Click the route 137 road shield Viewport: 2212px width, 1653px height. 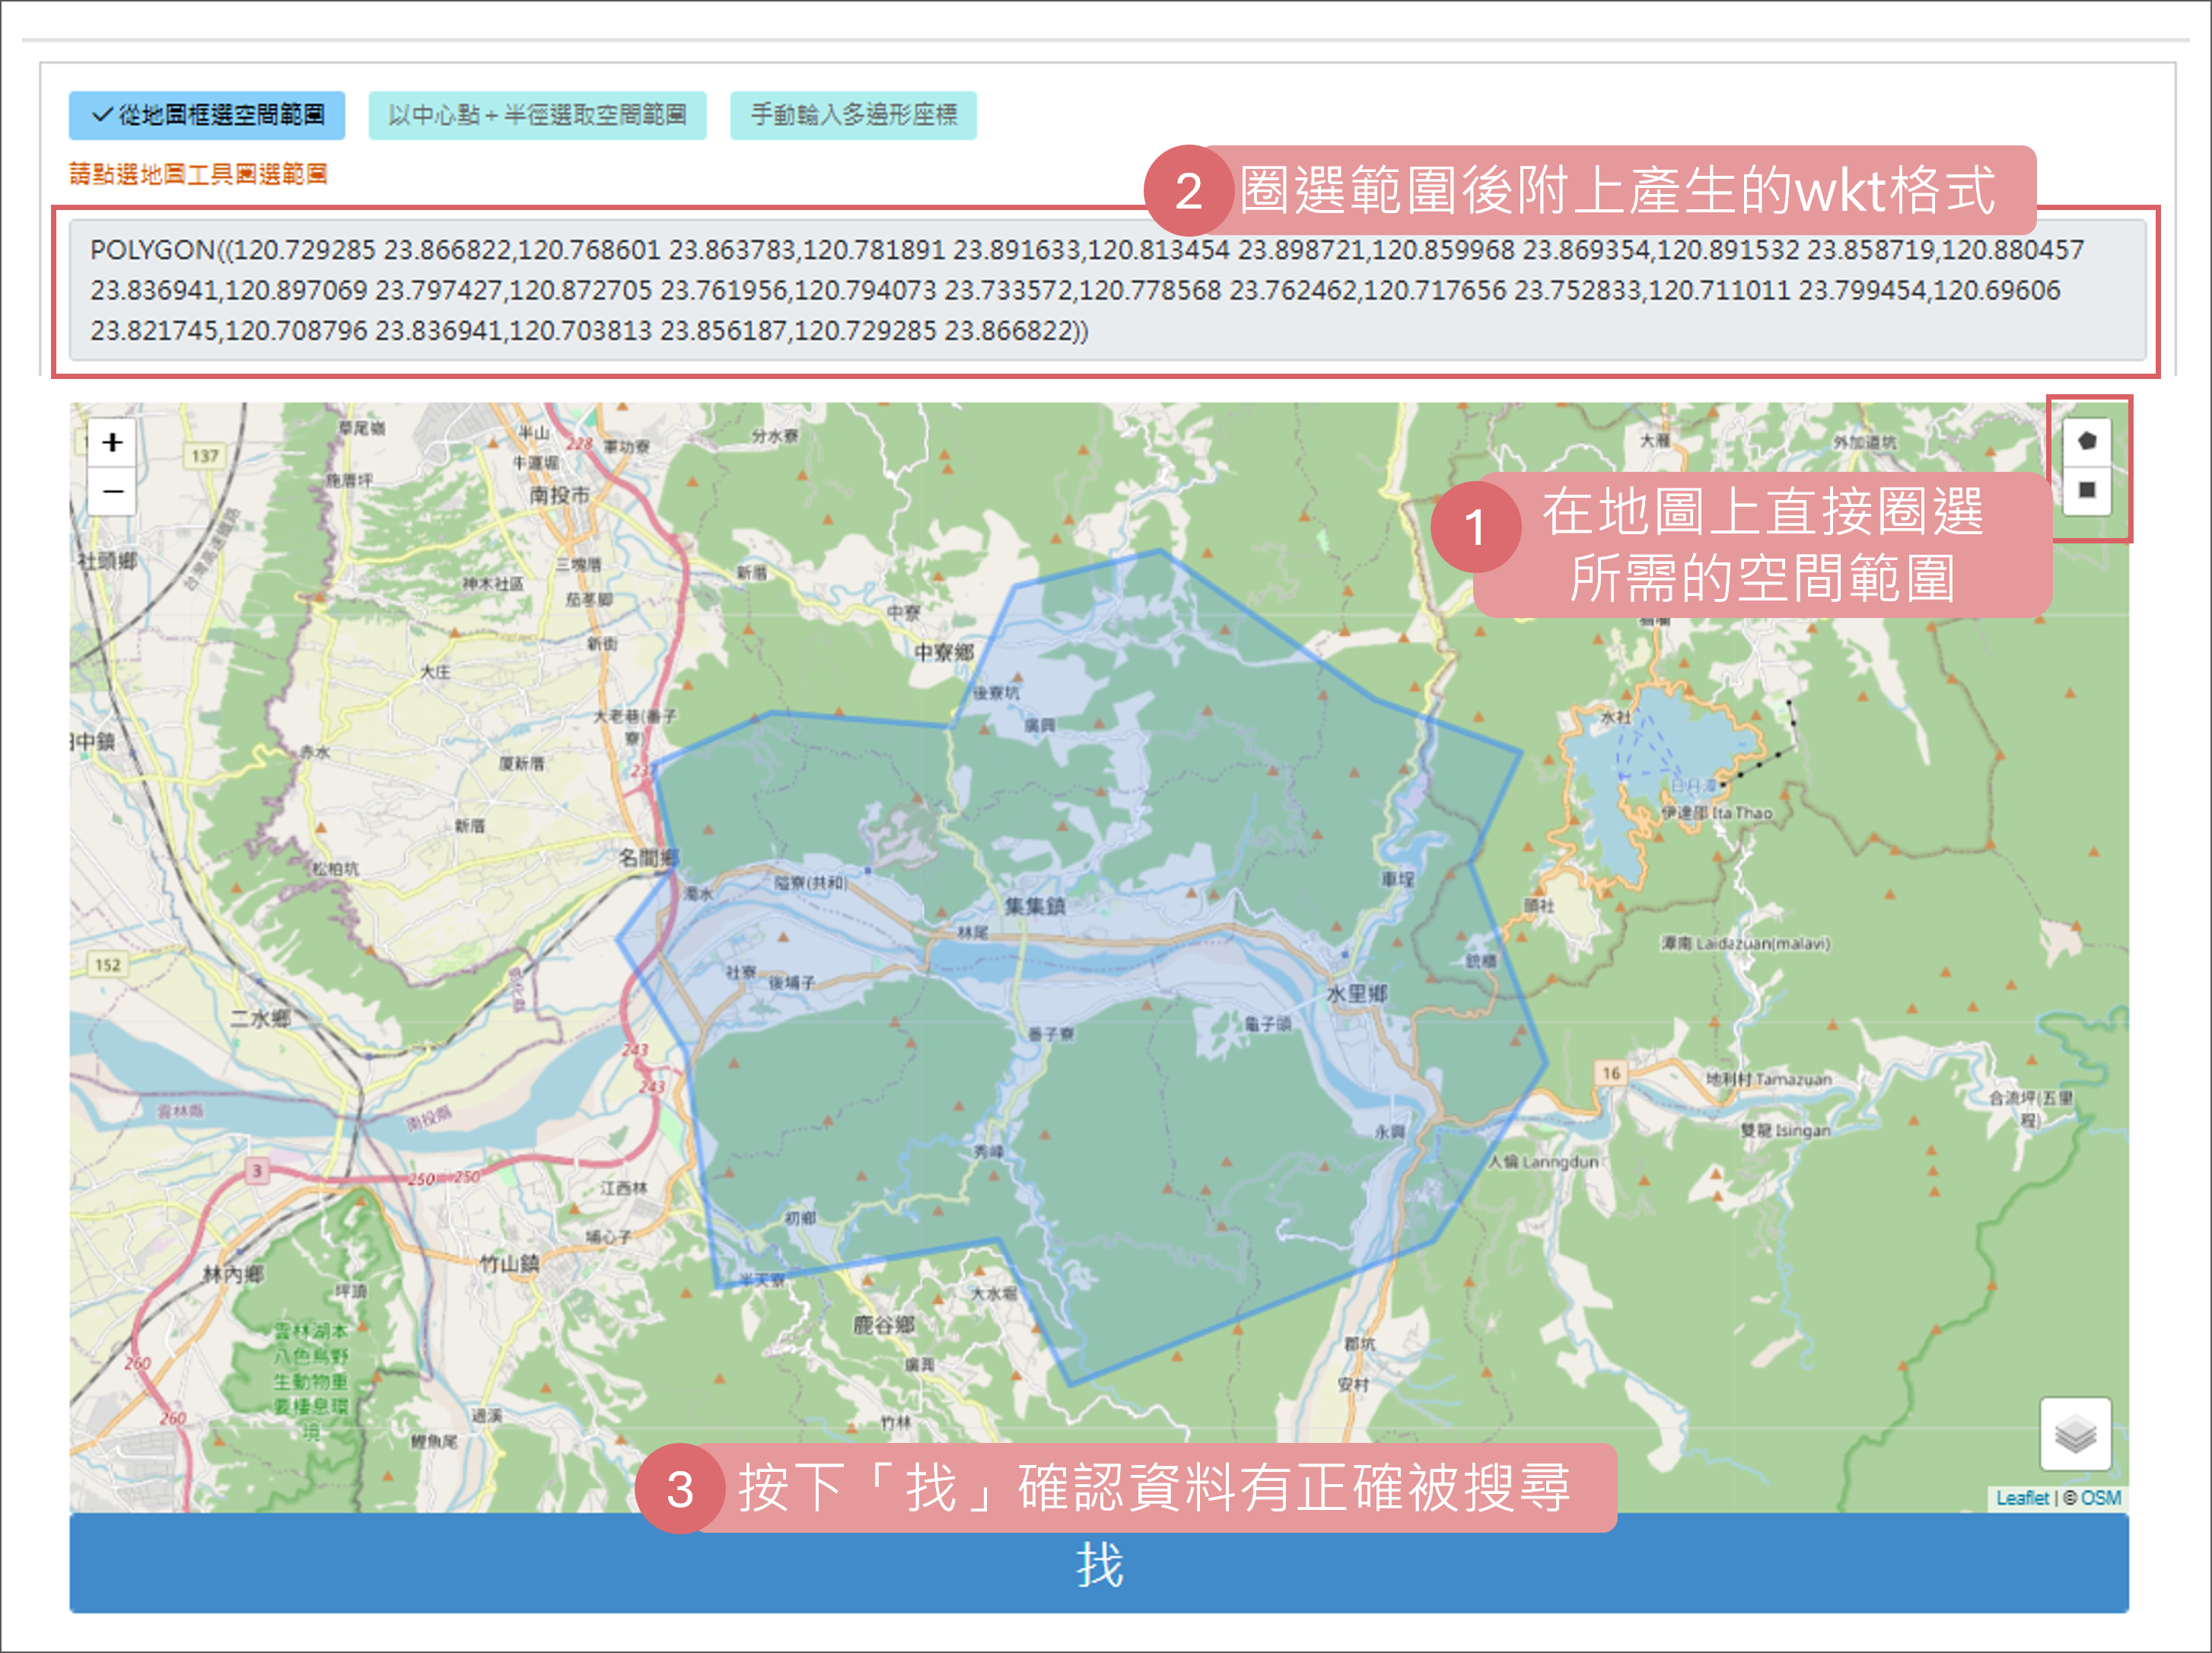coord(205,456)
